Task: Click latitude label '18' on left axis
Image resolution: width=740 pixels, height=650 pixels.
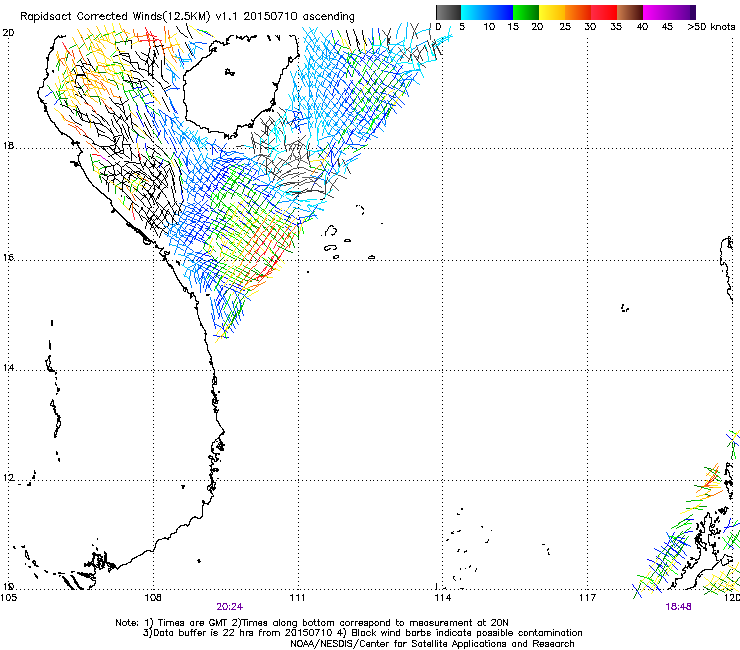Action: (8, 145)
